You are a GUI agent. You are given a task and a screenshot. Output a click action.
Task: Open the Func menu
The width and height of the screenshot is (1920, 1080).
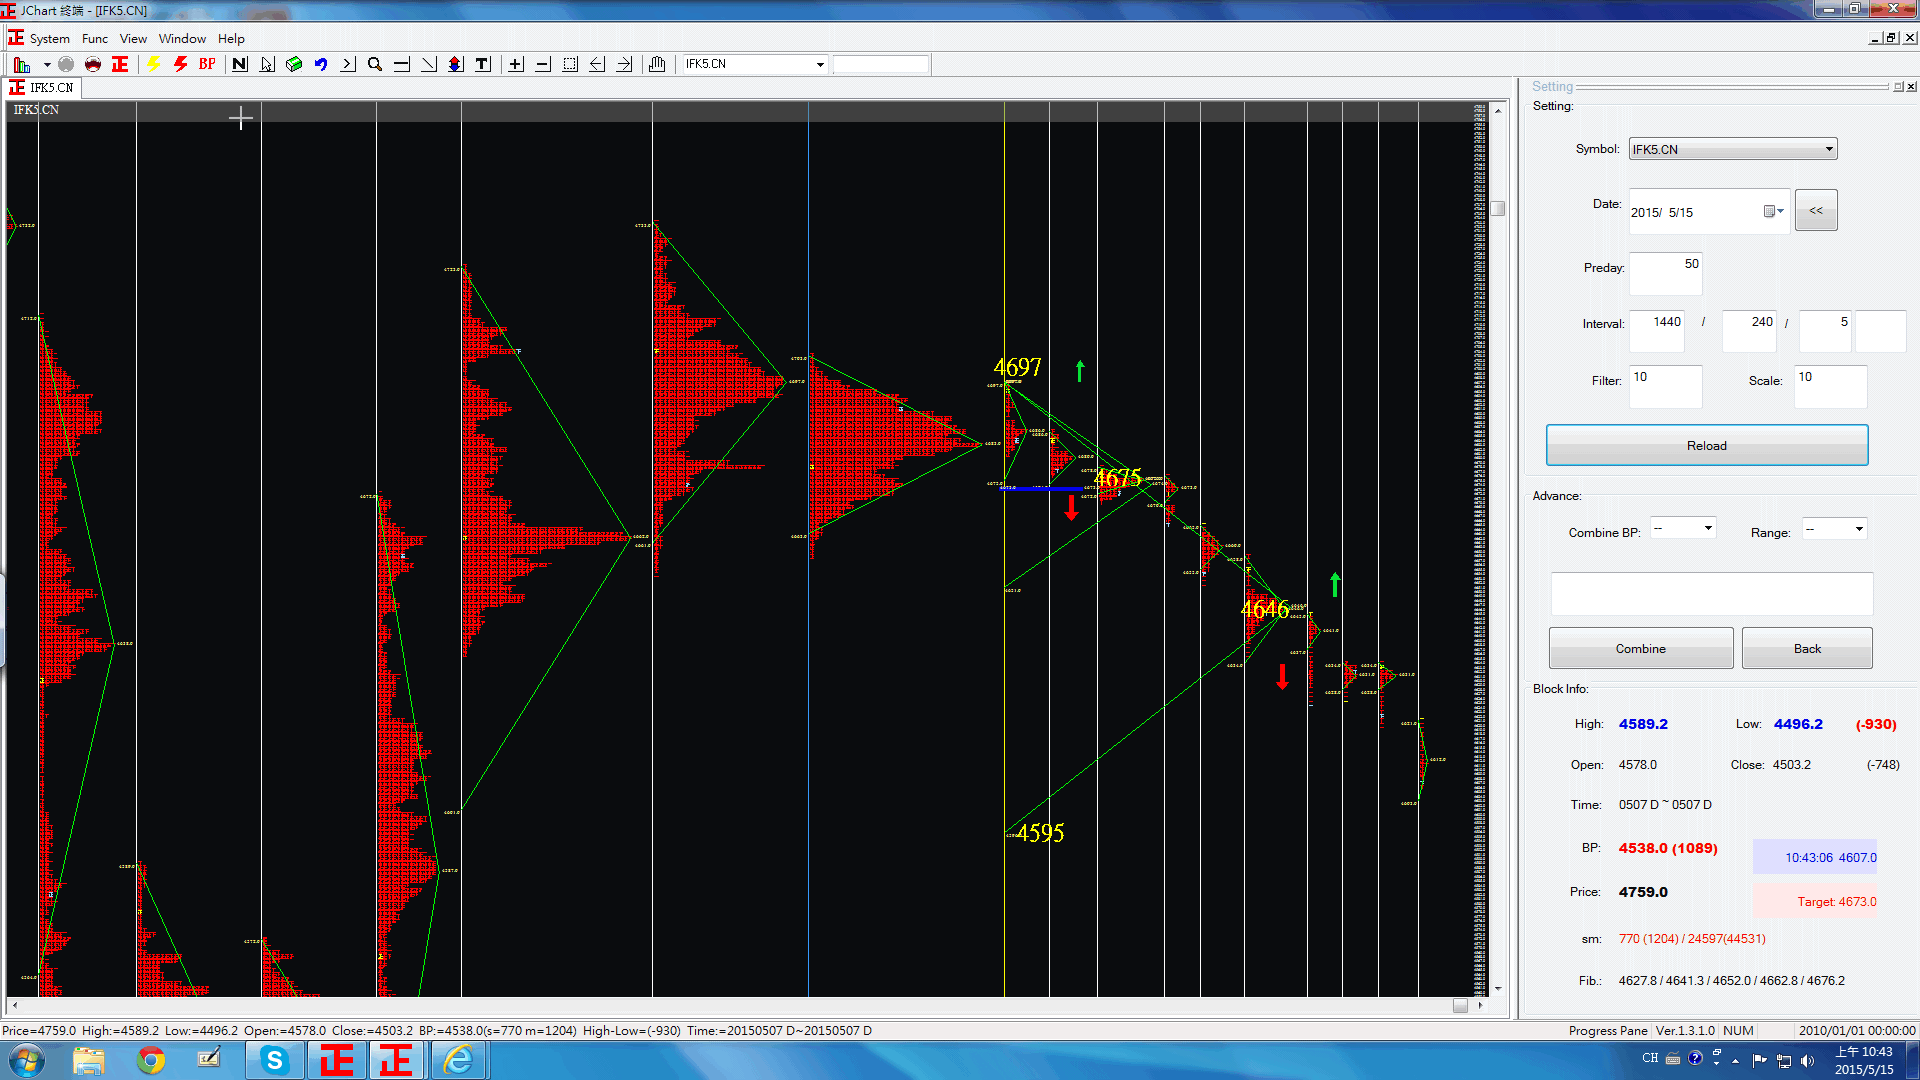tap(95, 39)
